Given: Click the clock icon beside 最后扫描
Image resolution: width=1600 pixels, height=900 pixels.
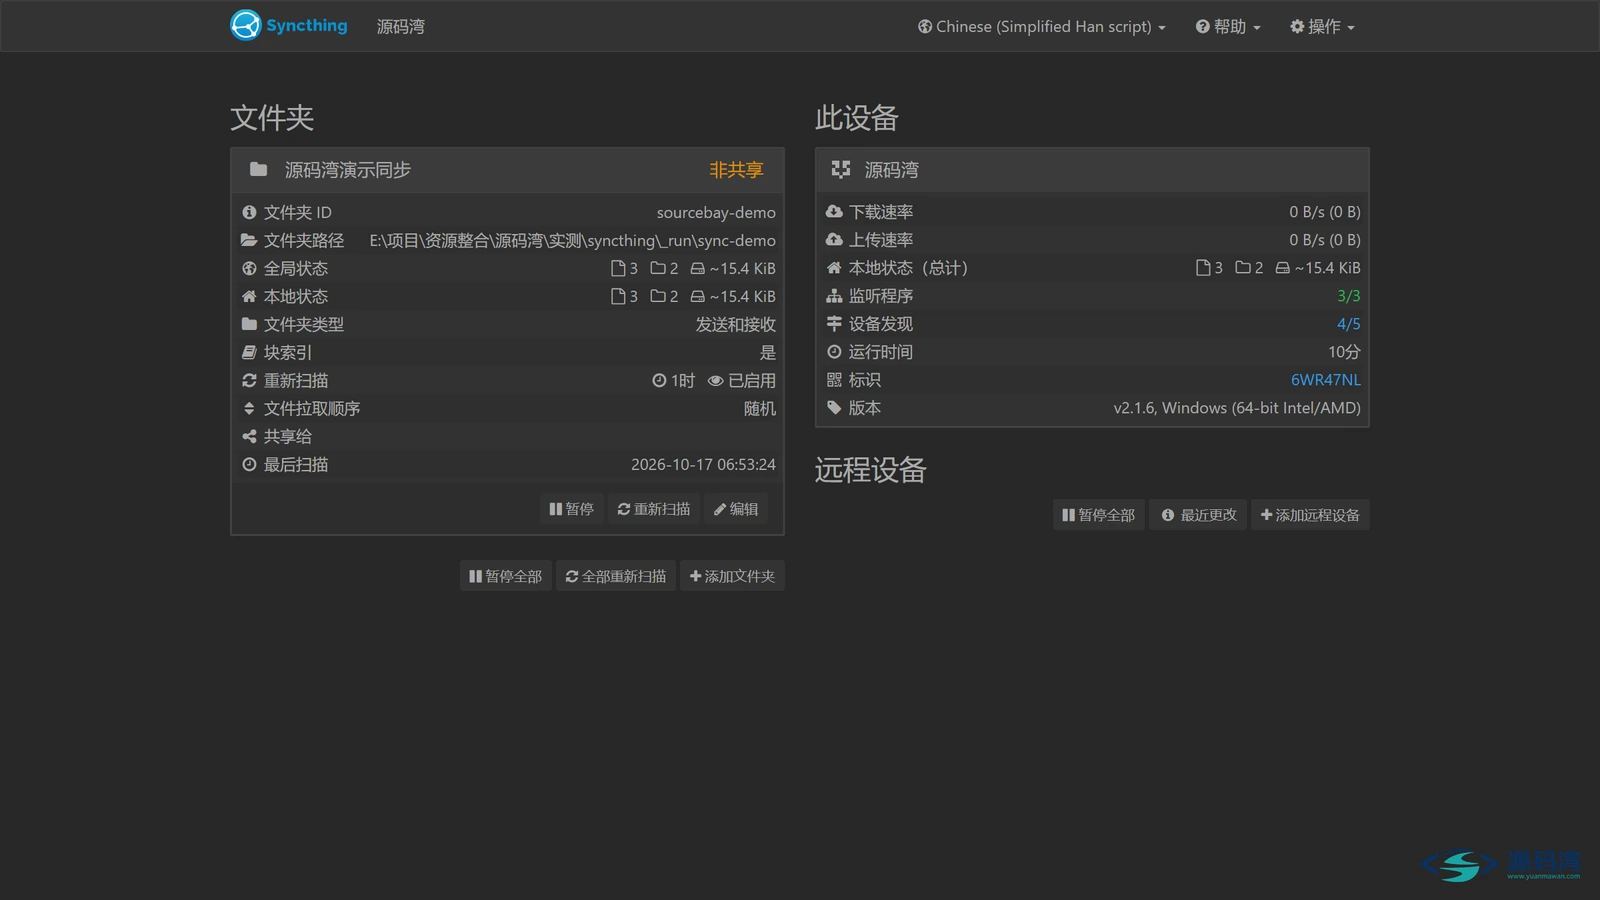Looking at the screenshot, I should pyautogui.click(x=249, y=464).
